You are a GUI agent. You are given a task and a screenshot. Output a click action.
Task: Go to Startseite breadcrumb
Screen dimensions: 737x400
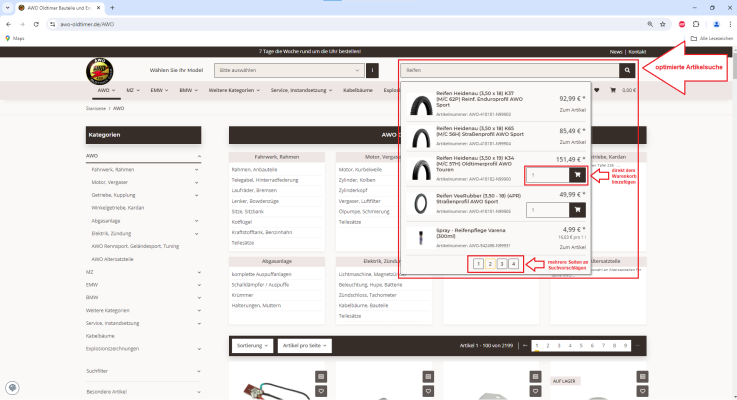(x=95, y=109)
